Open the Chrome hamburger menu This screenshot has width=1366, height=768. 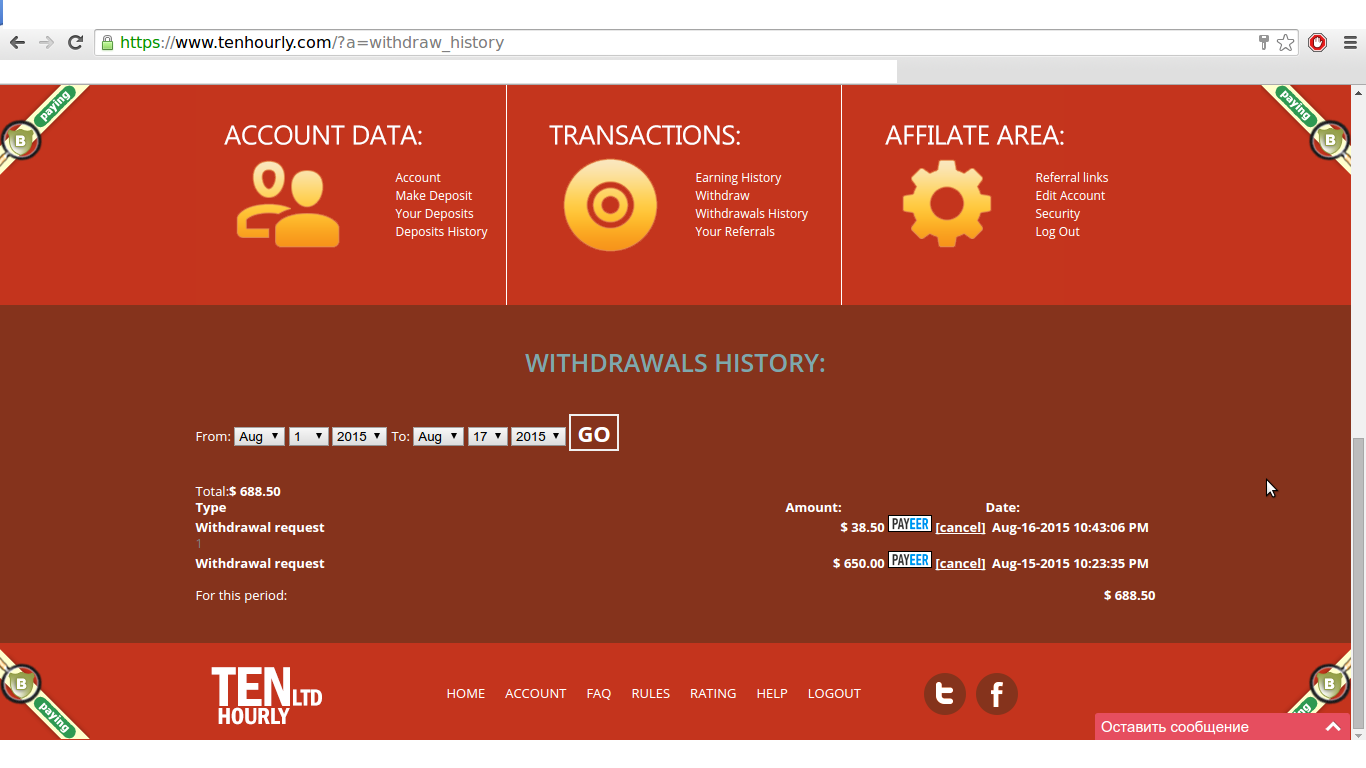click(1349, 42)
